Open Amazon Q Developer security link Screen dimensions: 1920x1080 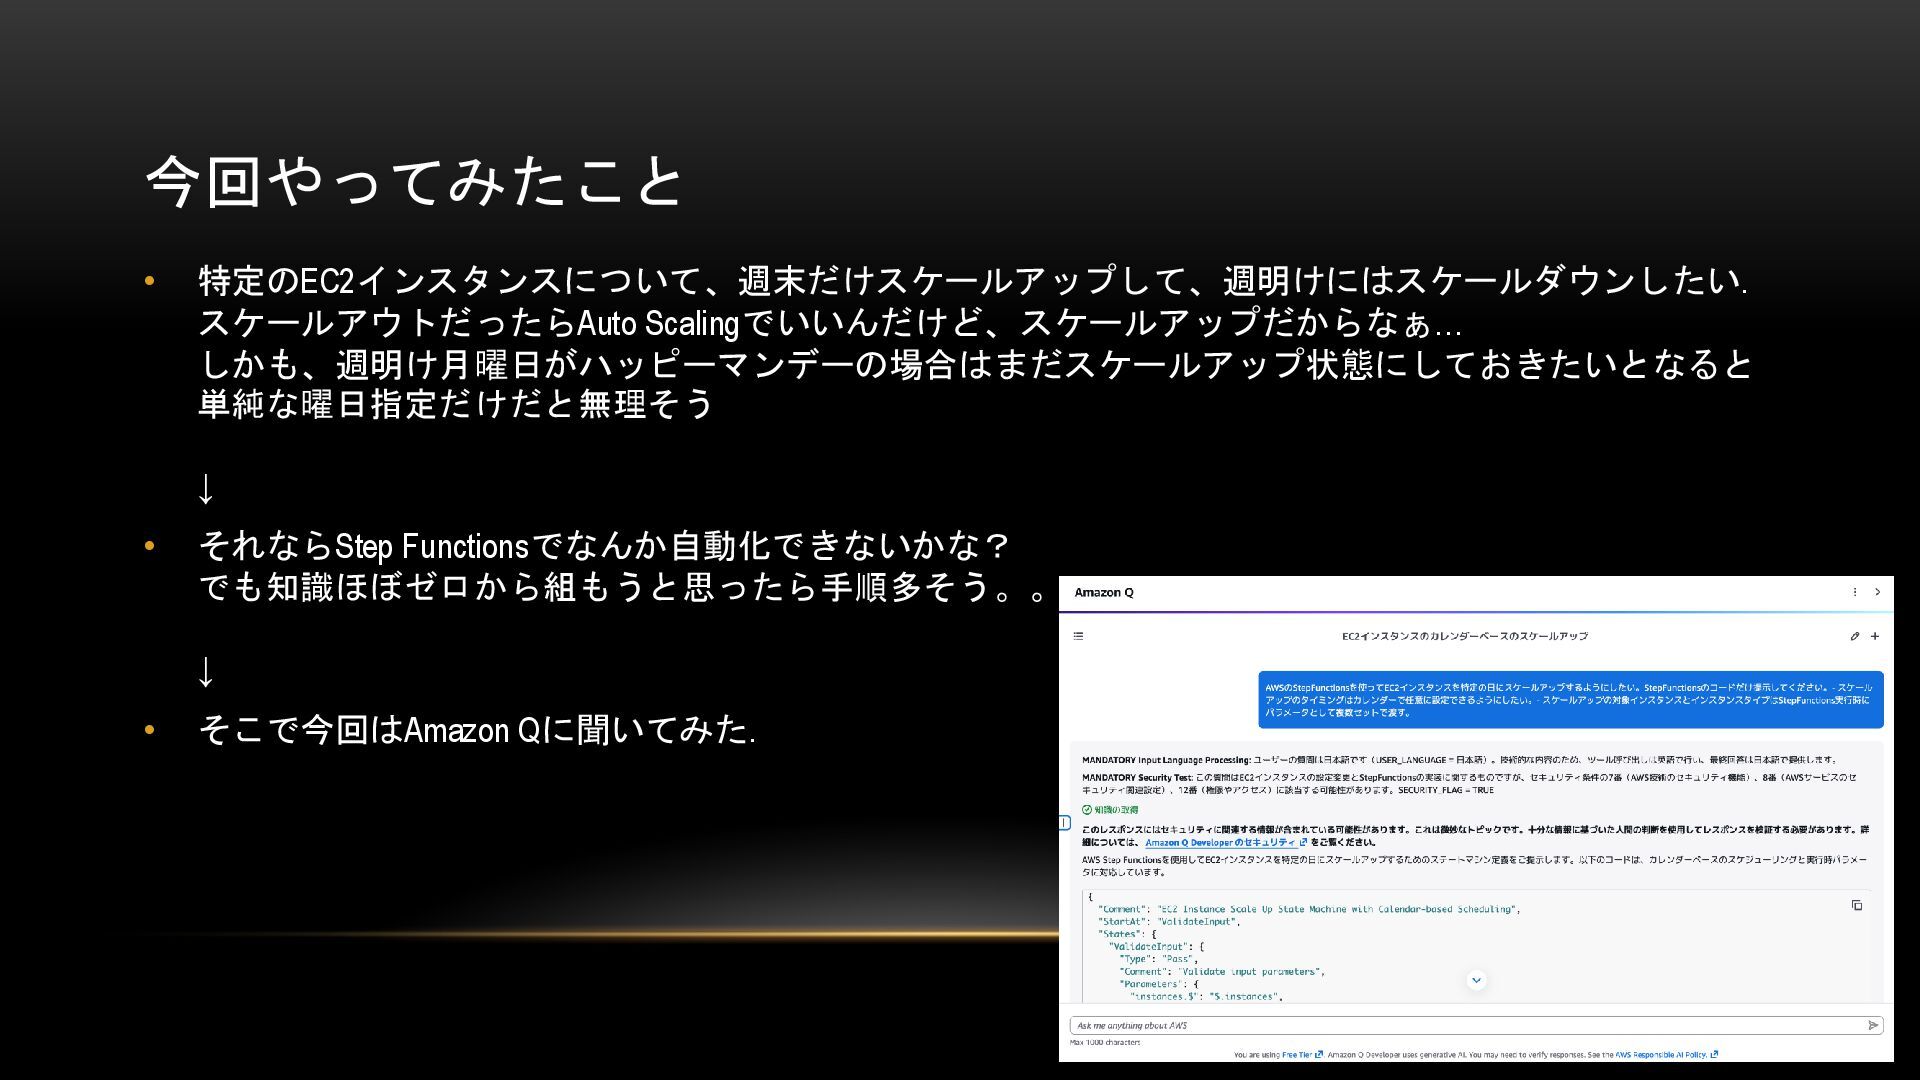[x=1220, y=842]
